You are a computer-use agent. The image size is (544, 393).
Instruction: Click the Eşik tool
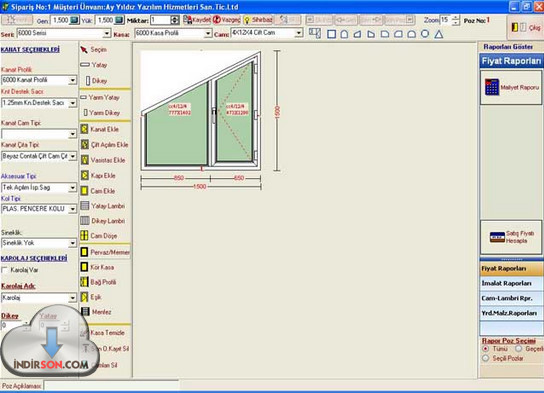click(x=91, y=297)
